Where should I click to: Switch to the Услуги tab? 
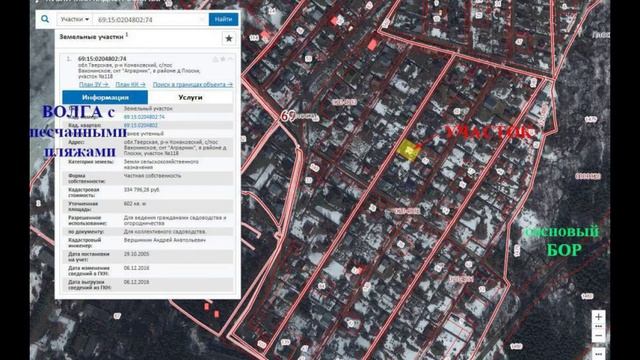coord(190,98)
